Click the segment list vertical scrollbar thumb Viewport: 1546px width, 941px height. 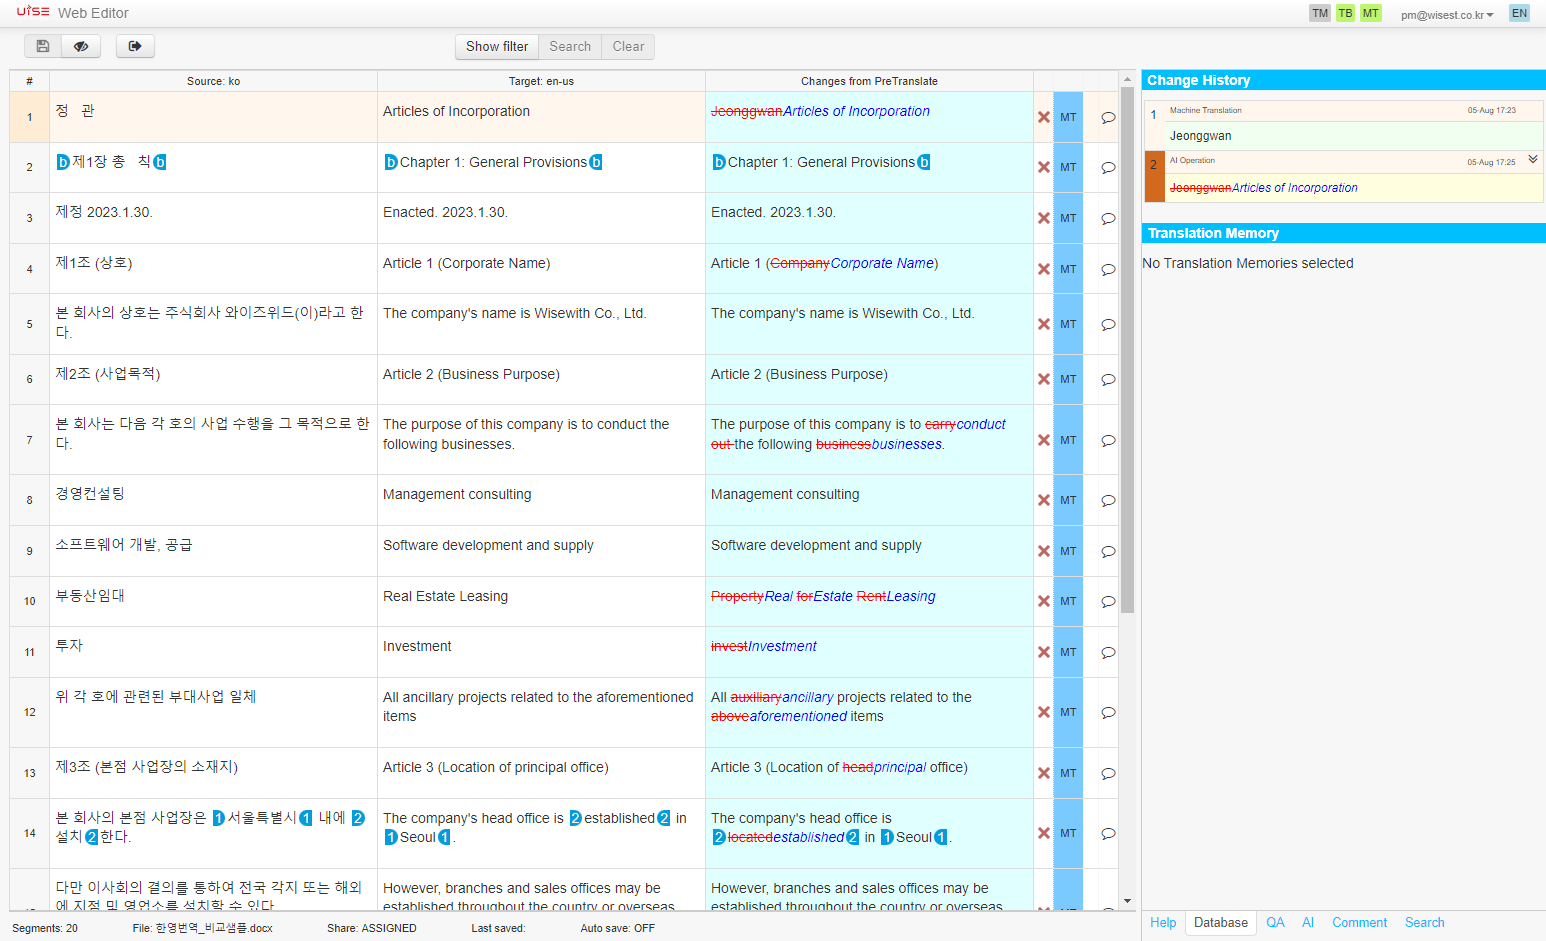[1127, 350]
